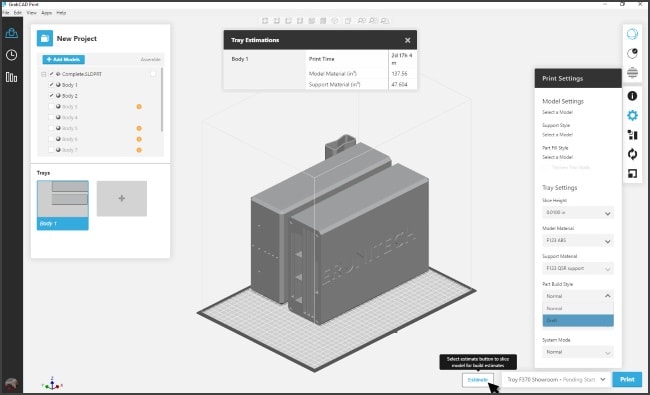Click the Estimate button
650x395 pixels.
[x=478, y=380]
